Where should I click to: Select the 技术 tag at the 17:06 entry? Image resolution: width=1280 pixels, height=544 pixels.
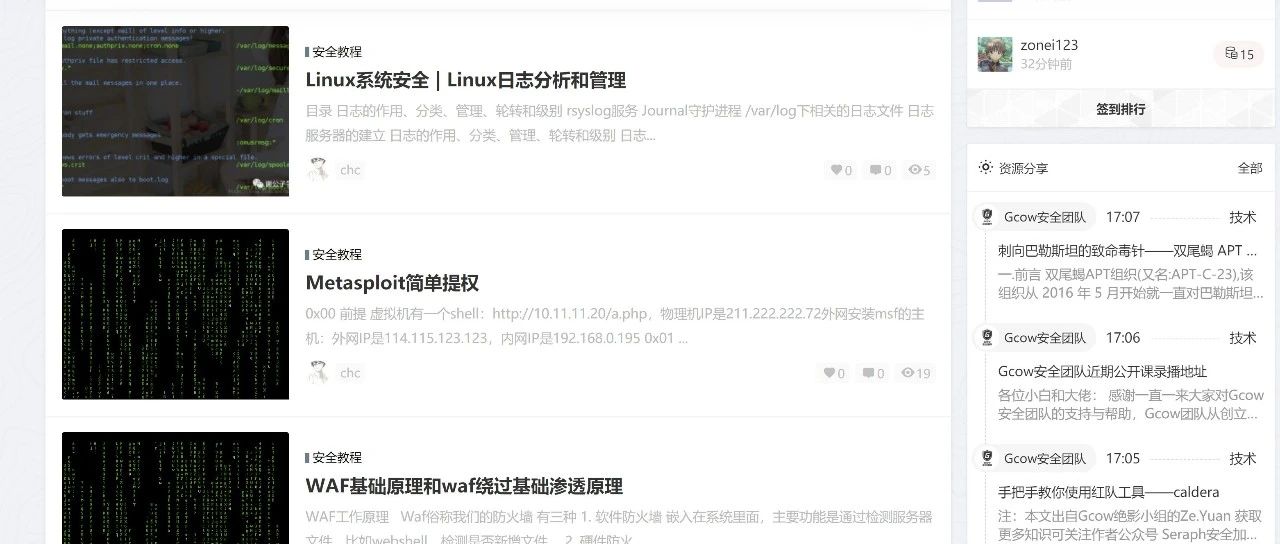point(1243,338)
